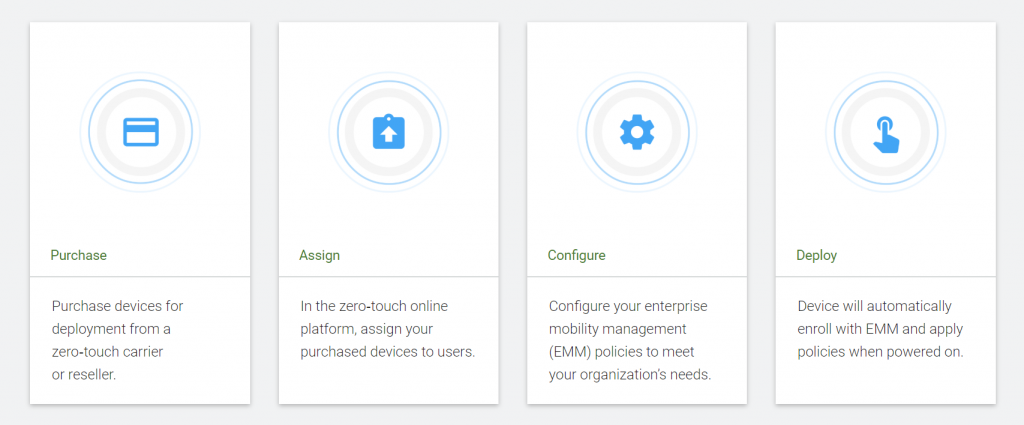Click the gear Configure icon
Viewport: 1024px width, 425px height.
[637, 132]
